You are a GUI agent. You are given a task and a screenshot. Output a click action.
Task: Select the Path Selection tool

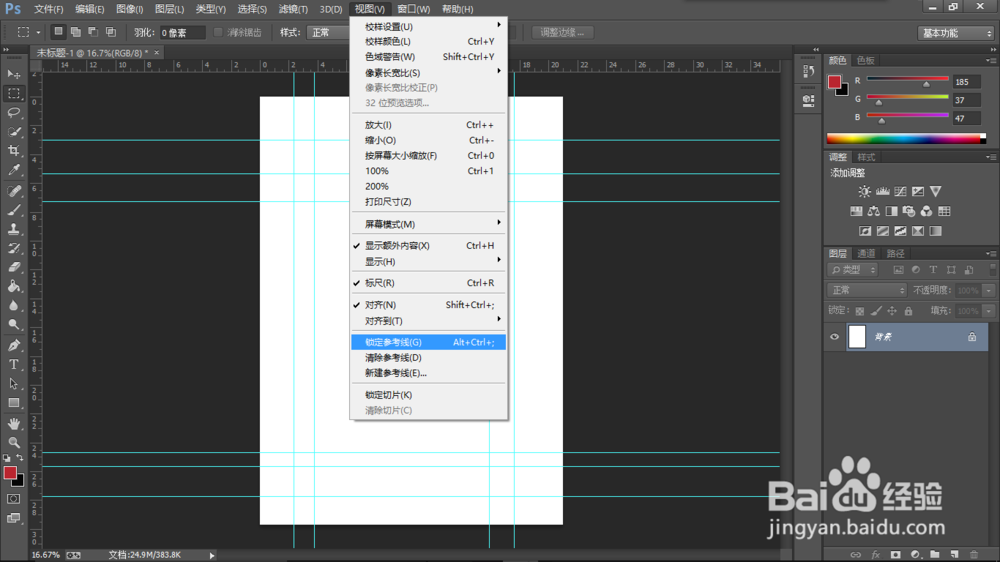[13, 383]
